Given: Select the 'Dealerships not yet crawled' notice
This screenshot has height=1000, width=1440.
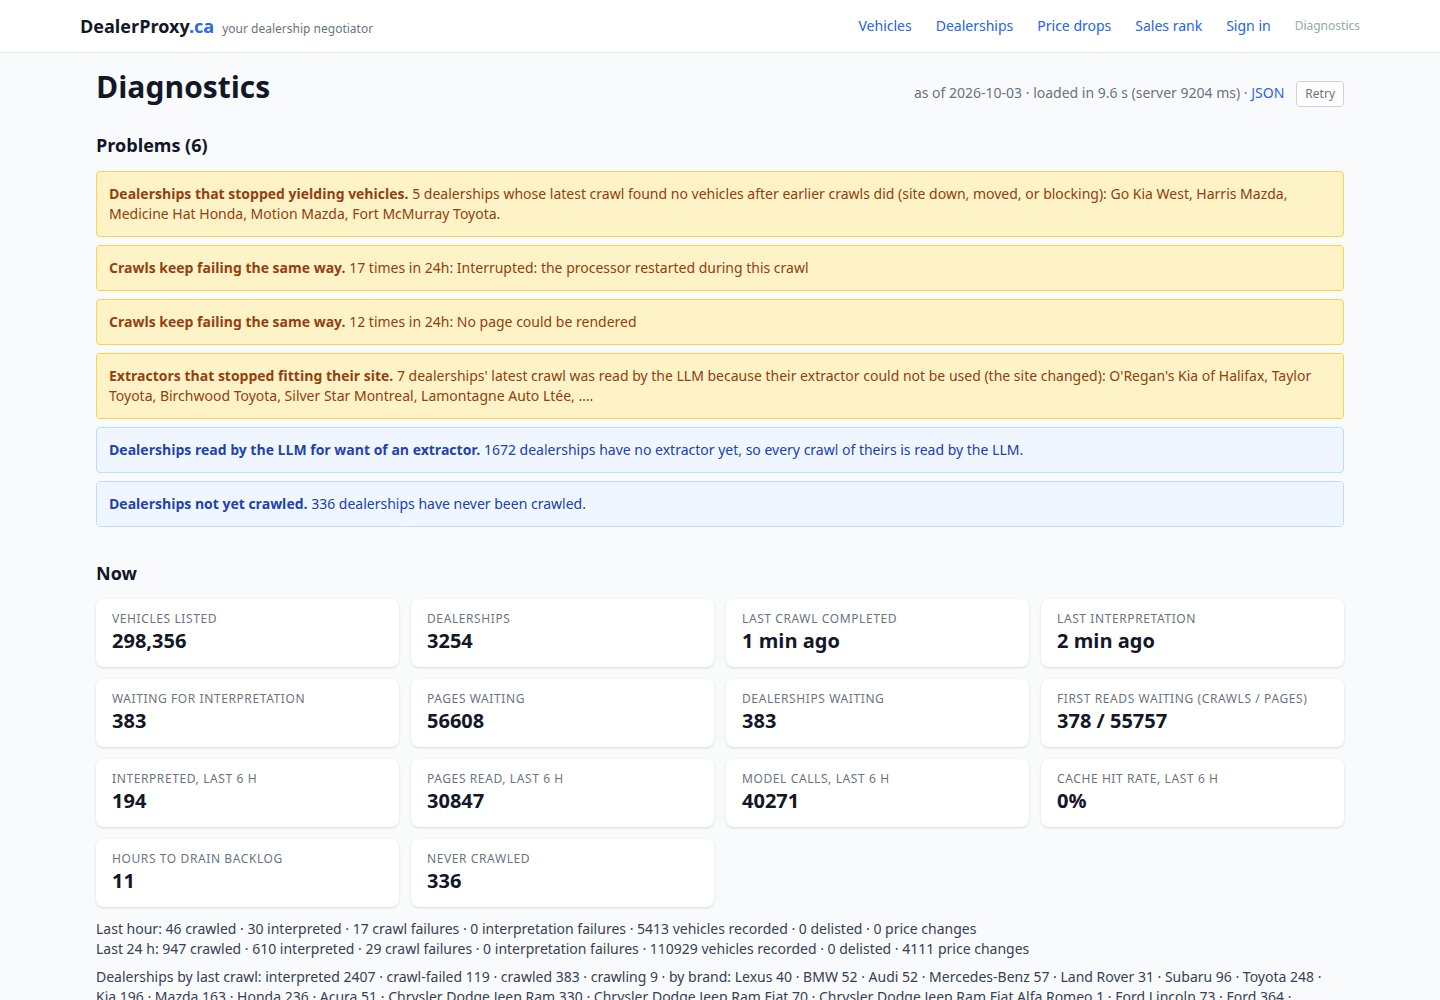Looking at the screenshot, I should pyautogui.click(x=720, y=504).
